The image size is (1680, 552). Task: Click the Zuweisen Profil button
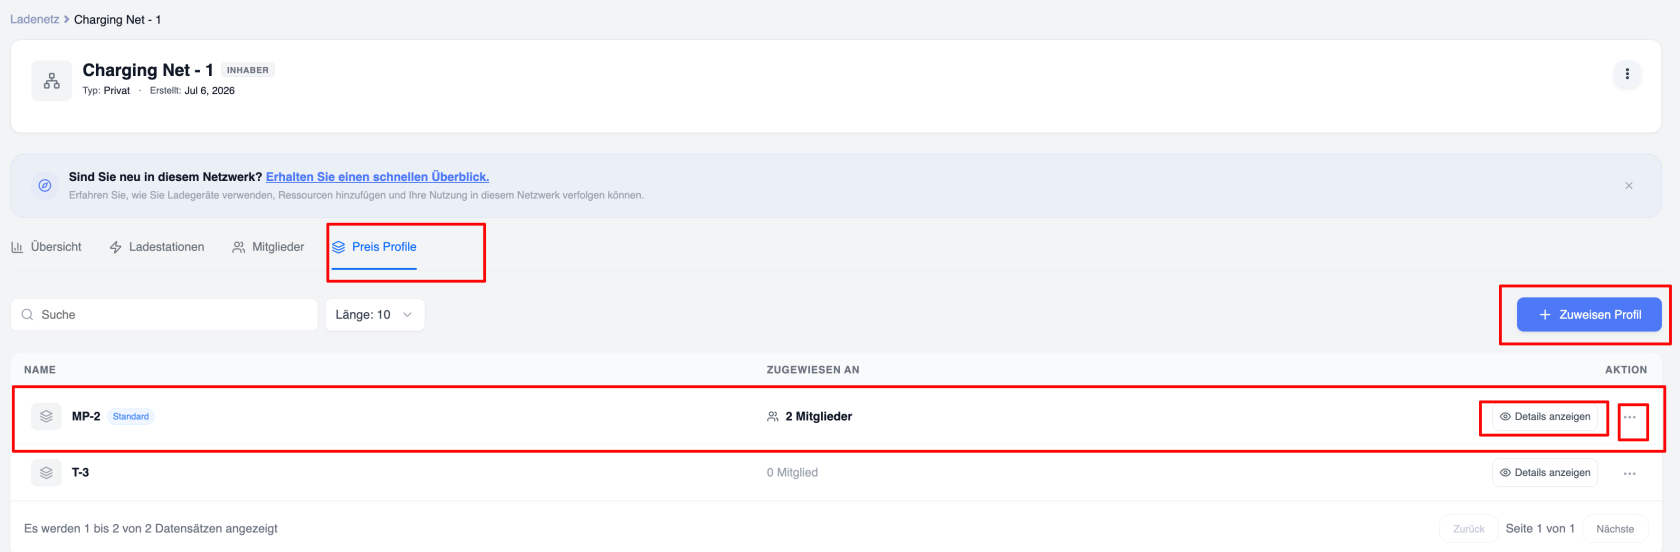1589,315
